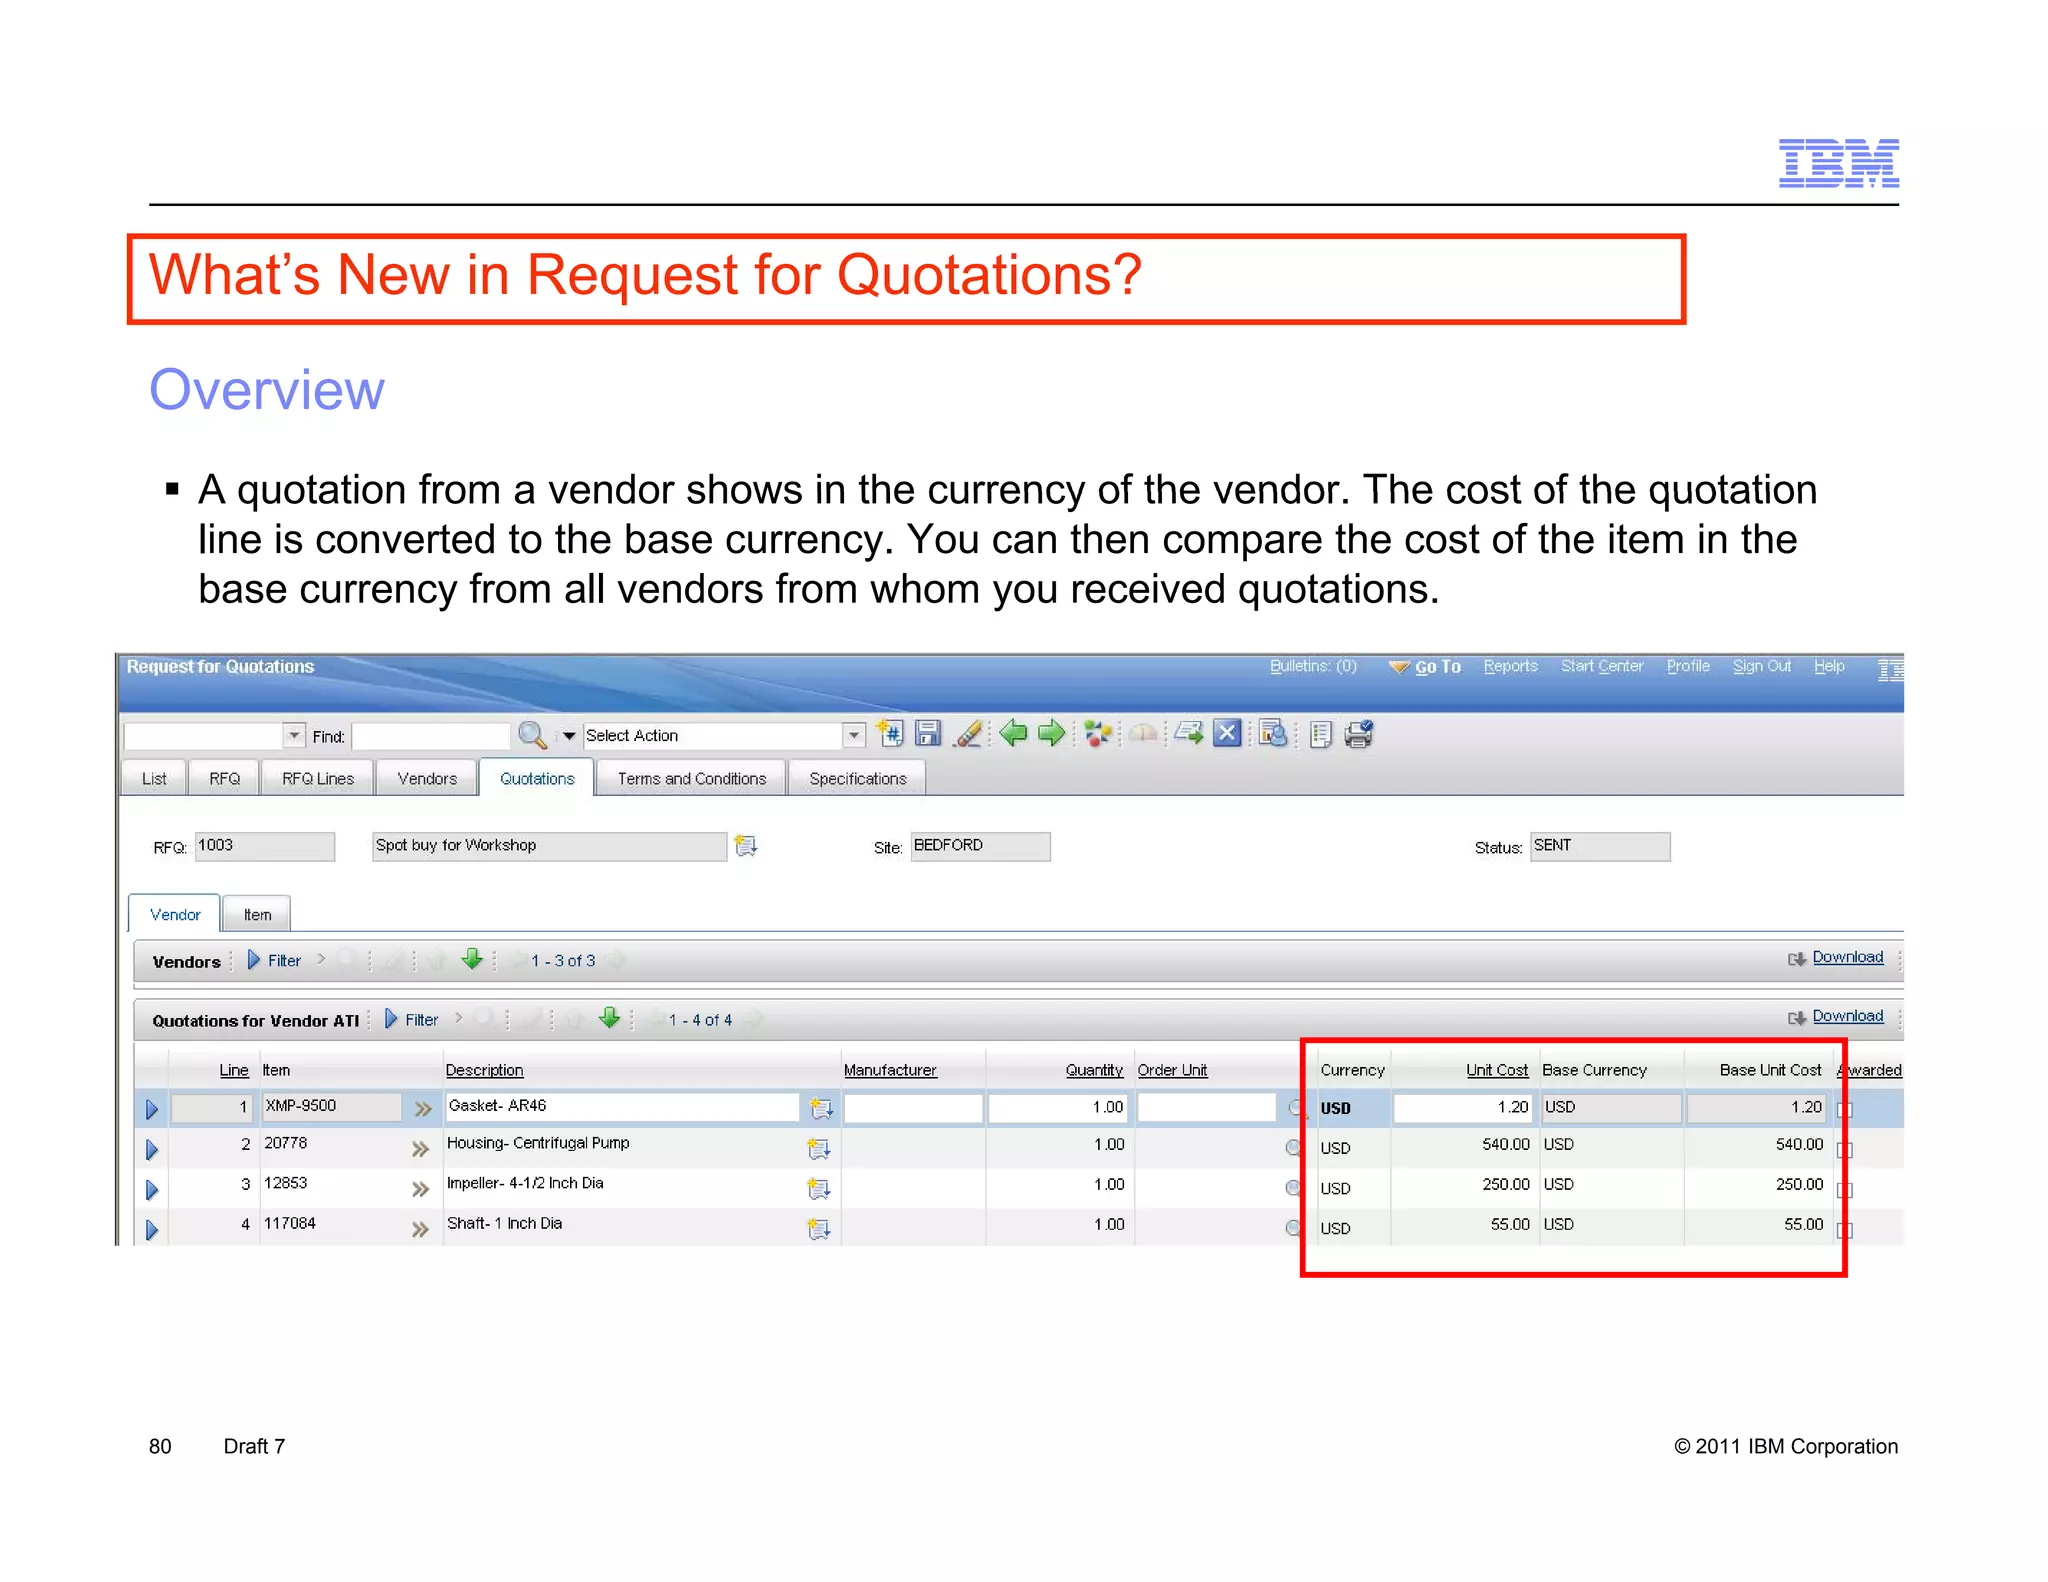Viewport: 2048px width, 1582px height.
Task: Open detail menu chevrons for item XMP-9500
Action: pos(423,1109)
